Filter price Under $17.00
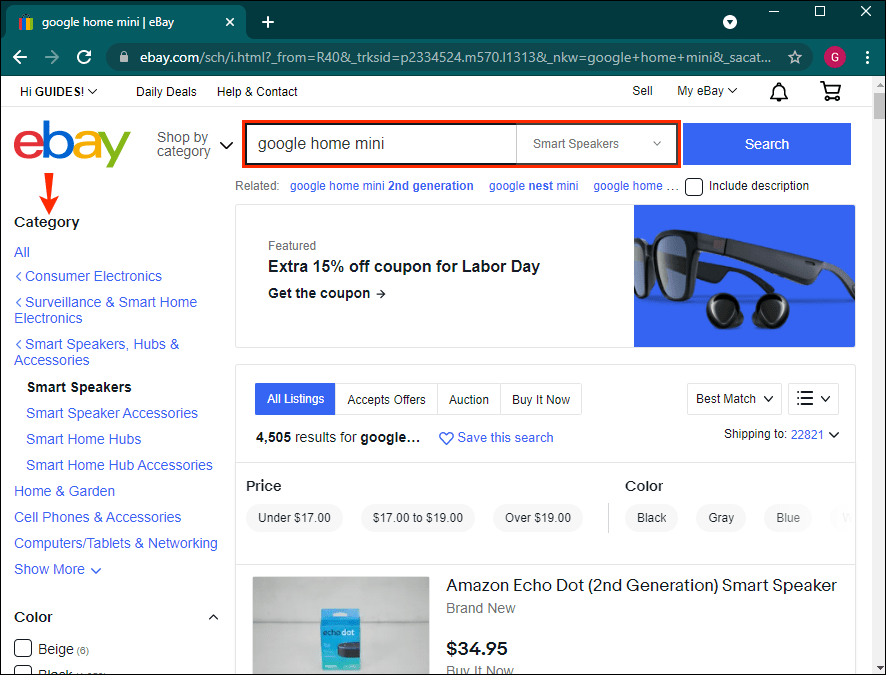The width and height of the screenshot is (886, 675). pyautogui.click(x=294, y=517)
